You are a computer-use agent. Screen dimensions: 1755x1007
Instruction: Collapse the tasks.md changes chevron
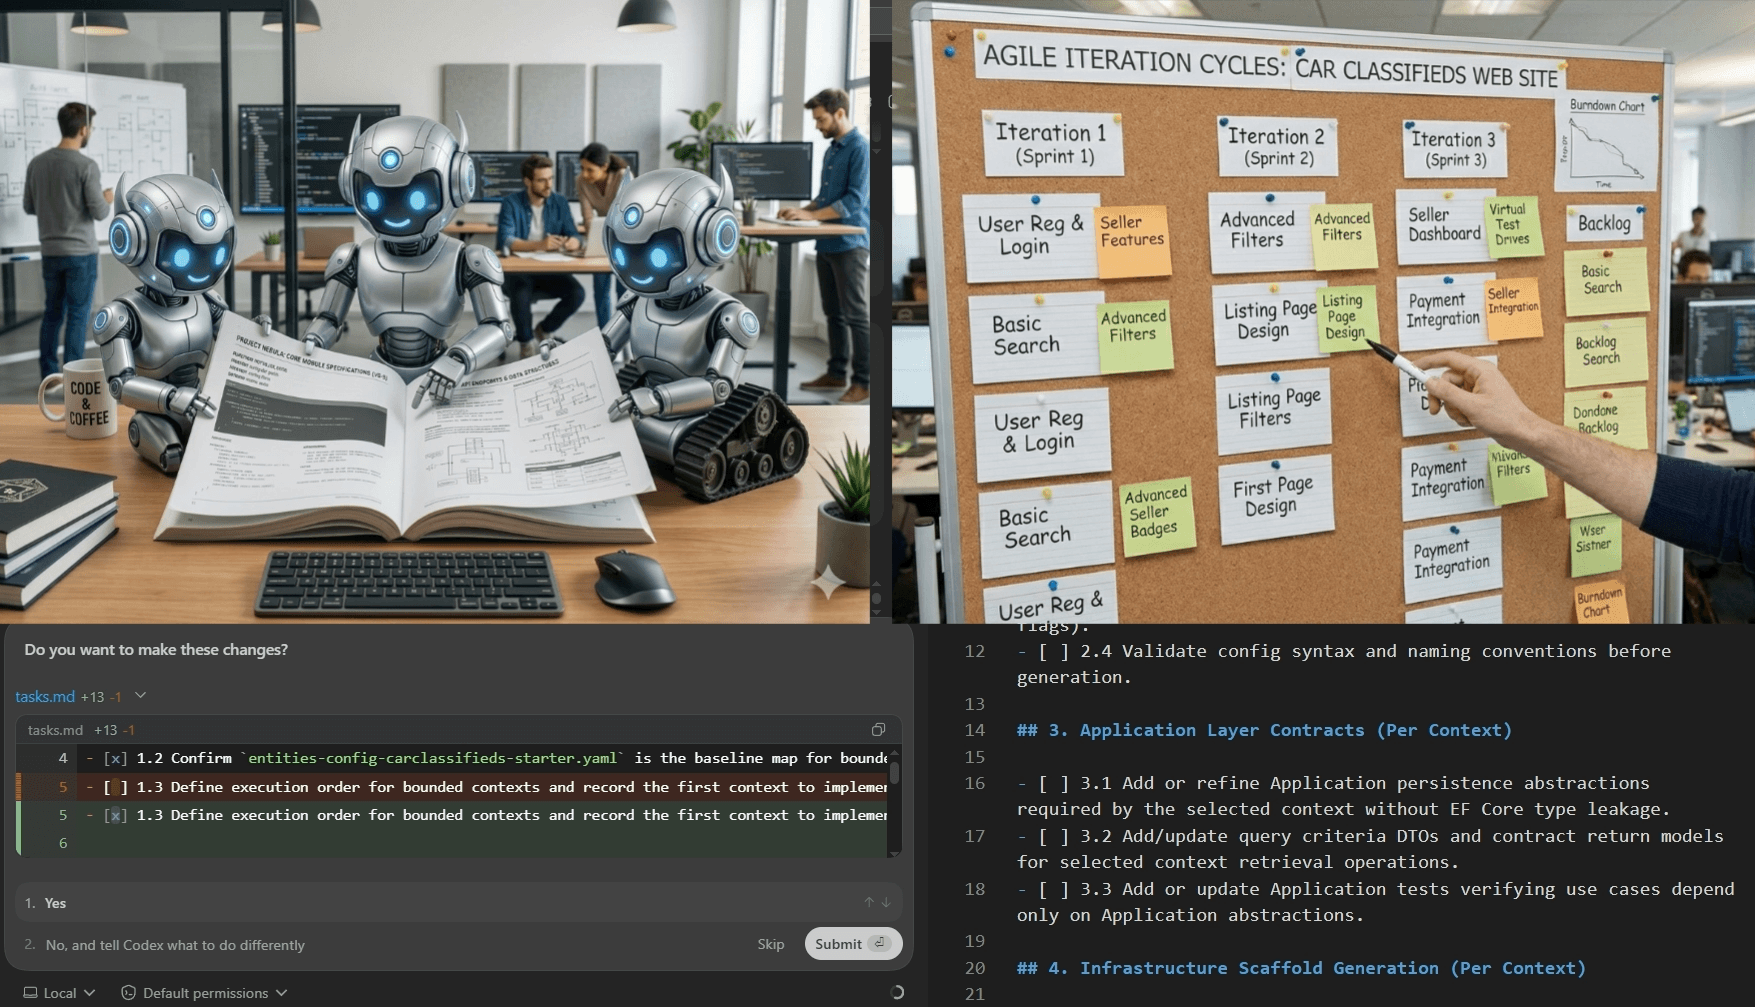point(141,696)
